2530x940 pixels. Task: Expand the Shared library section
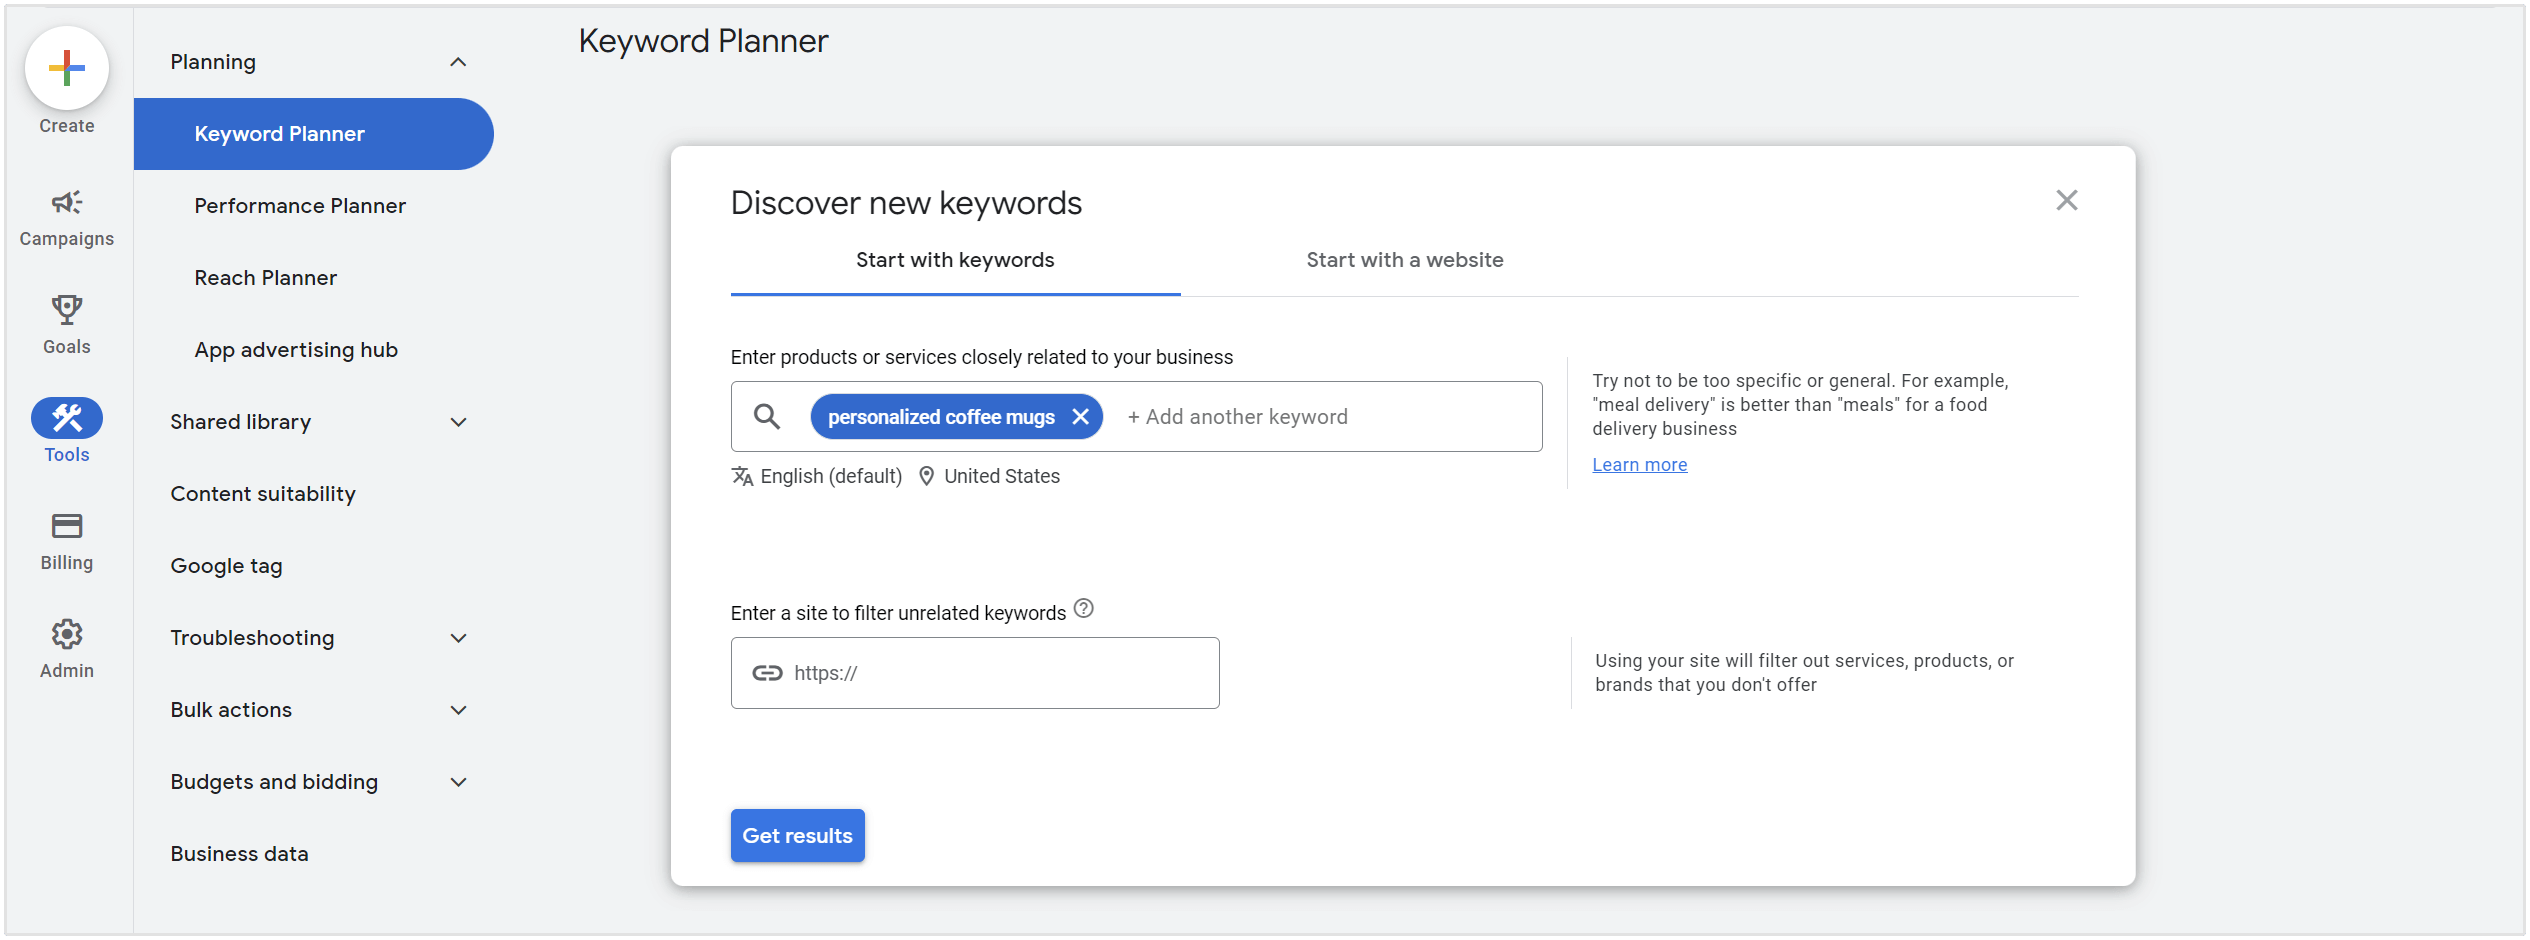click(x=458, y=422)
